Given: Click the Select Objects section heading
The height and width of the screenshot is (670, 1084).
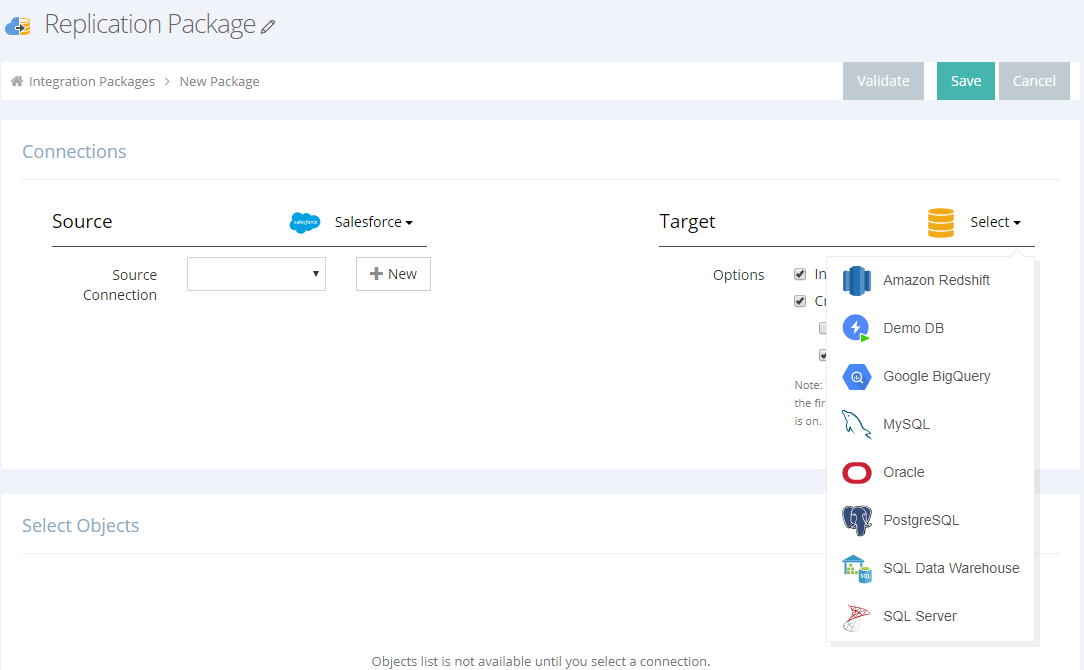Looking at the screenshot, I should click(80, 525).
